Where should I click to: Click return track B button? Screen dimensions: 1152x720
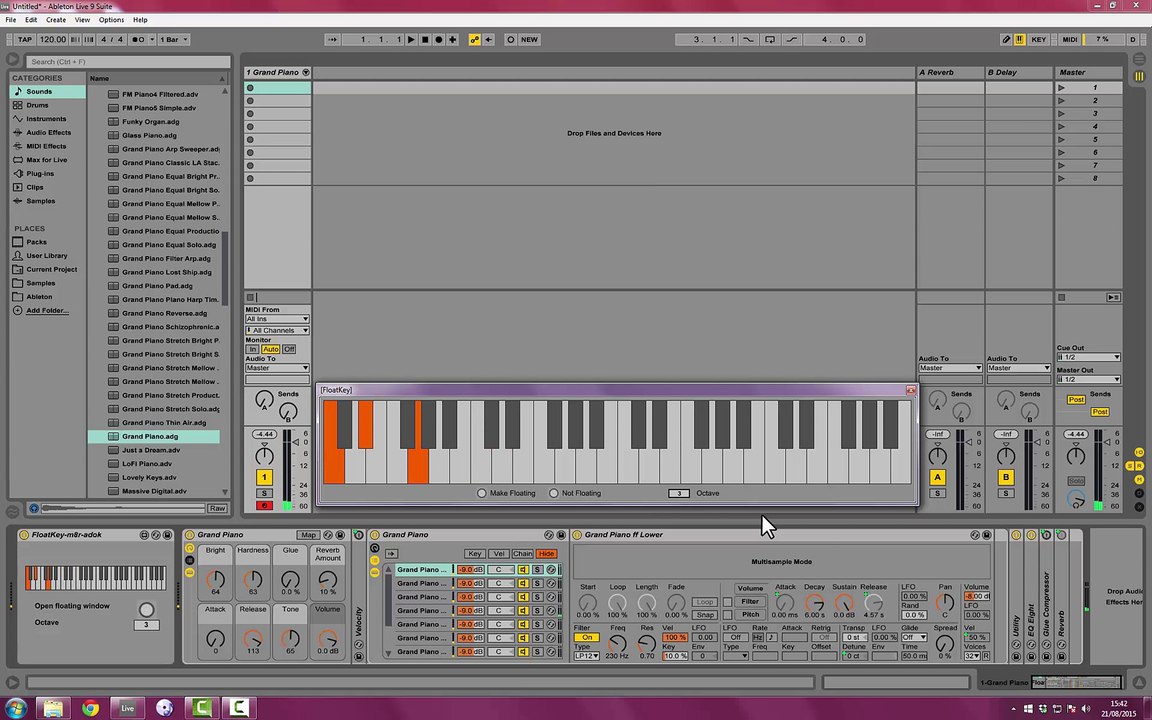point(1006,478)
